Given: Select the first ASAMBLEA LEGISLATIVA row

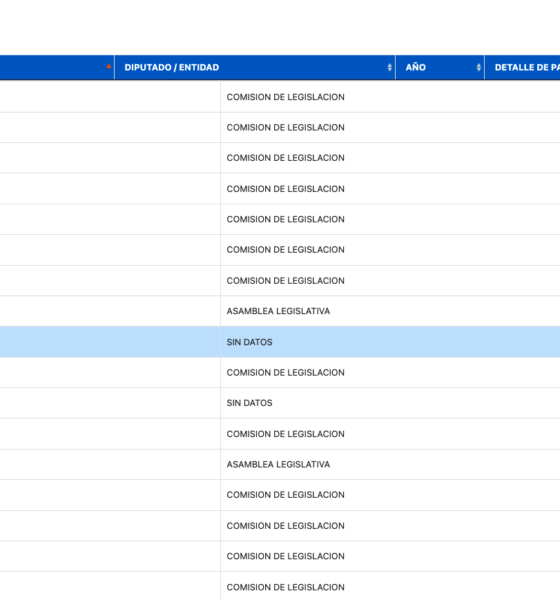Looking at the screenshot, I should click(x=280, y=311).
